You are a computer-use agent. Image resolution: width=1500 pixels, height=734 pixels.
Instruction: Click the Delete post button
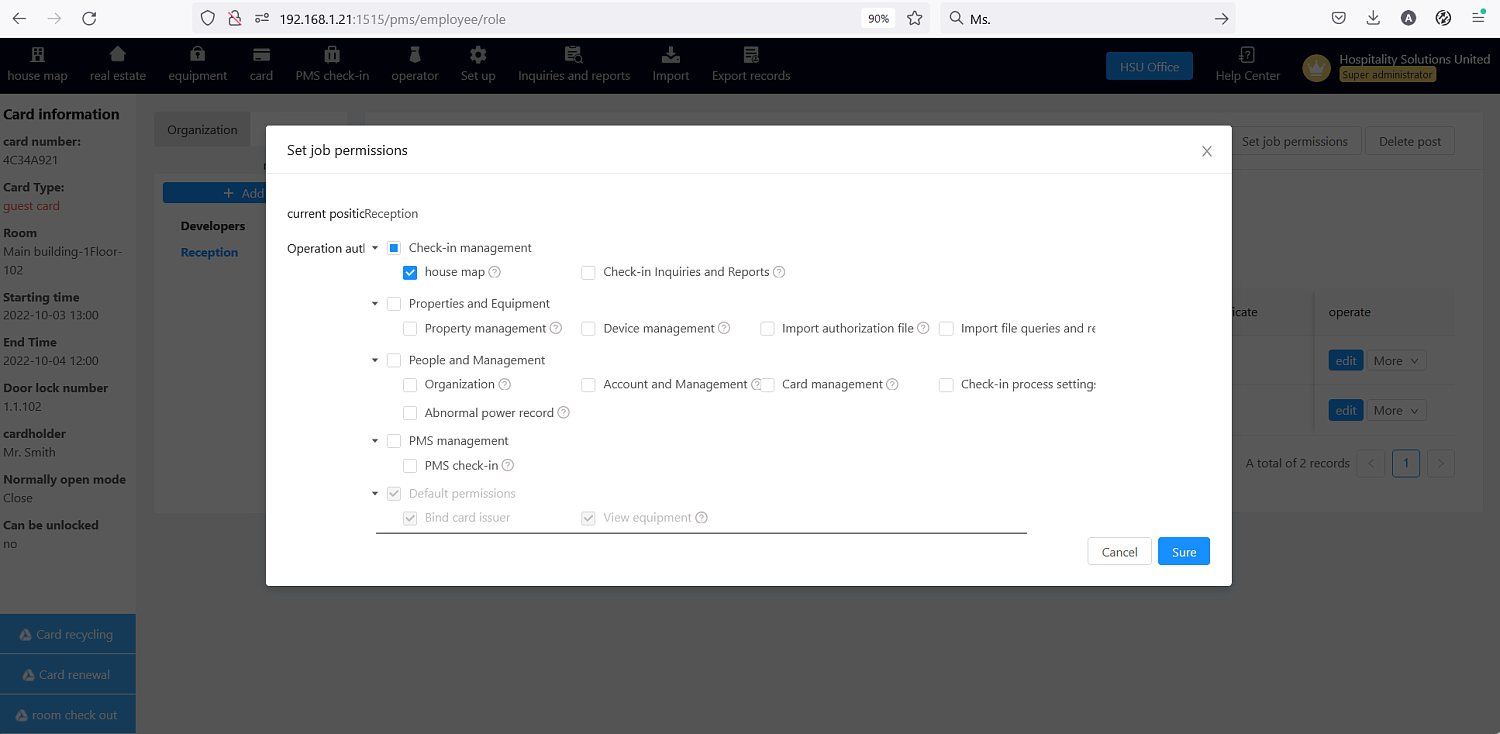coord(1410,141)
